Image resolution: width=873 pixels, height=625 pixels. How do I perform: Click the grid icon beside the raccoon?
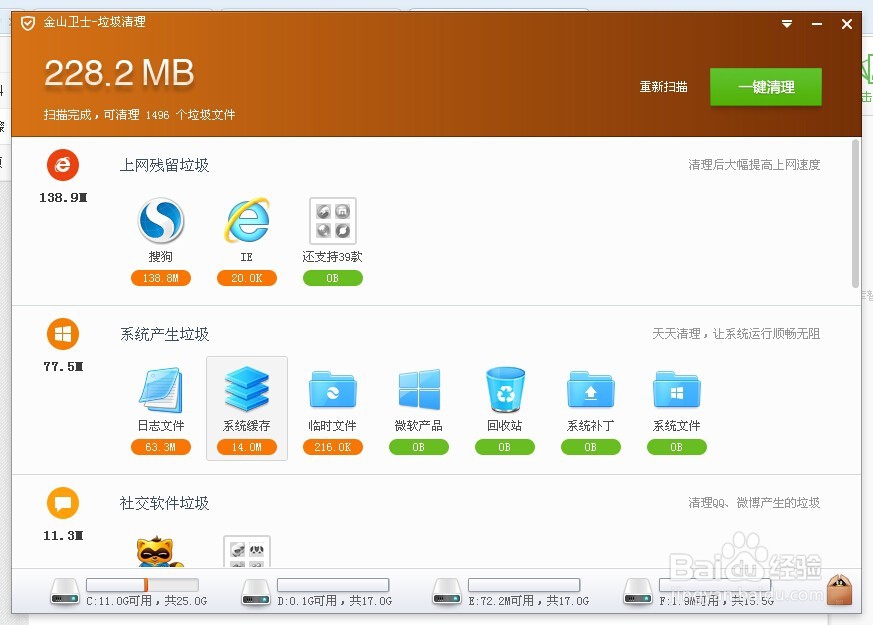click(x=247, y=552)
